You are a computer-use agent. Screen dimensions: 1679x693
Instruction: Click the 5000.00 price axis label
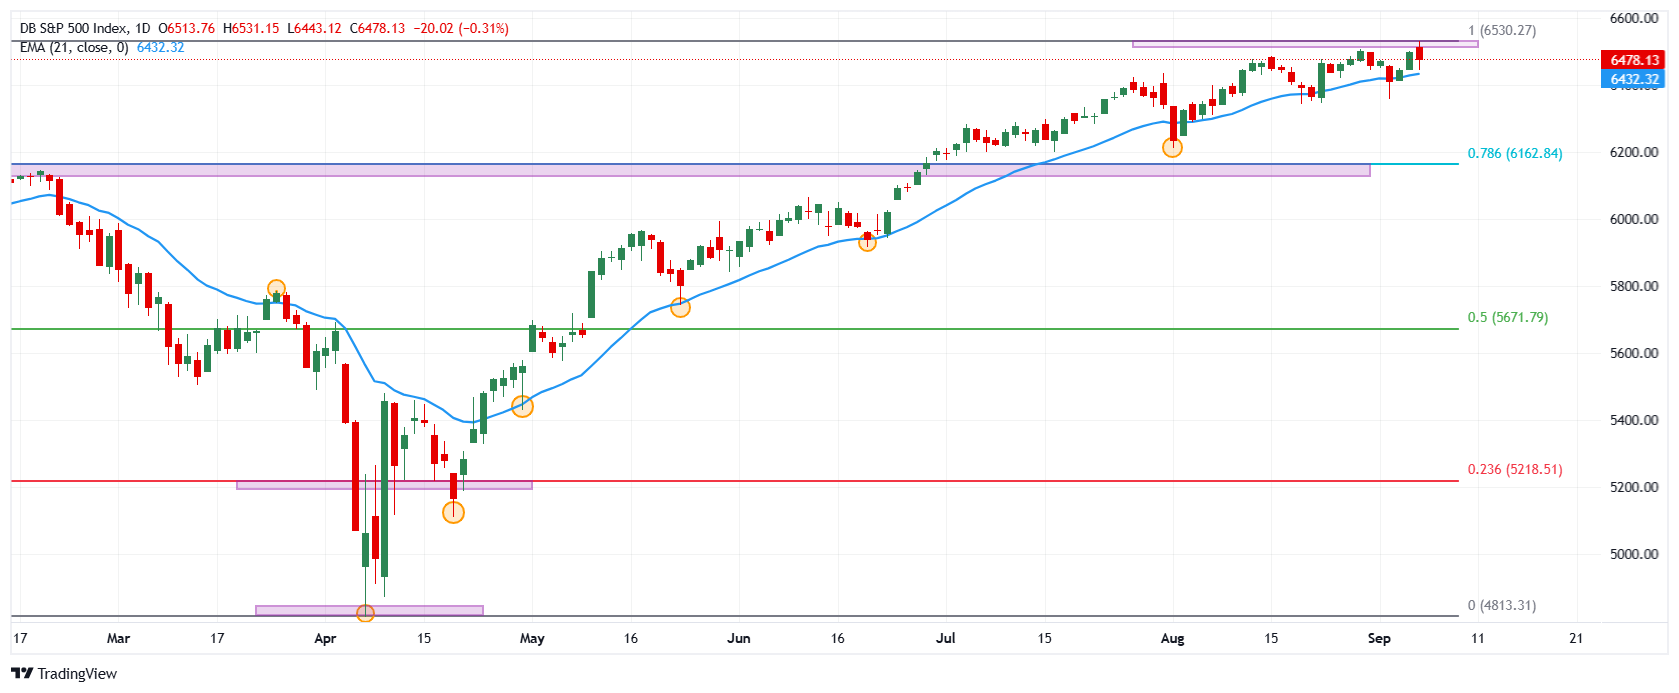(1634, 554)
